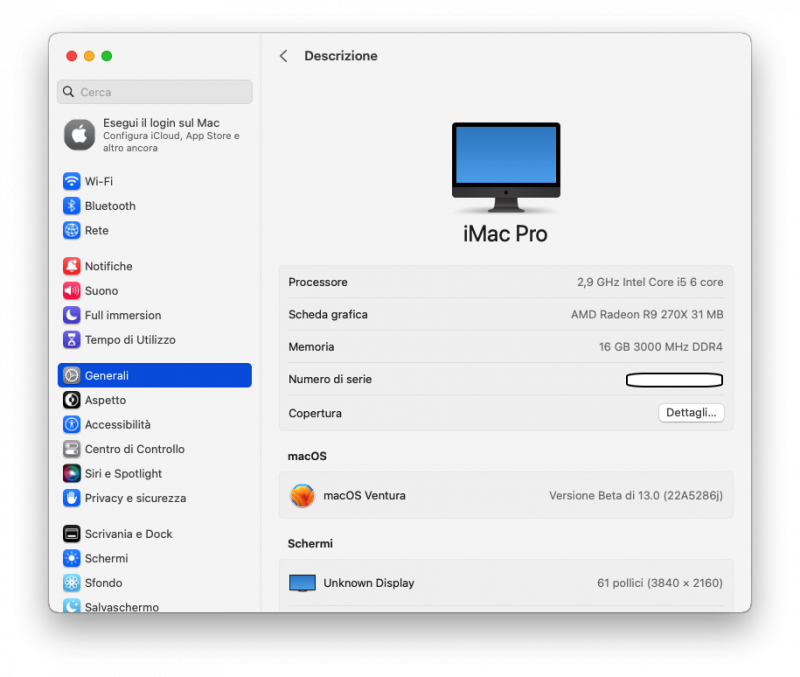The height and width of the screenshot is (677, 800).
Task: Select the Suono settings icon
Action: pyautogui.click(x=71, y=290)
